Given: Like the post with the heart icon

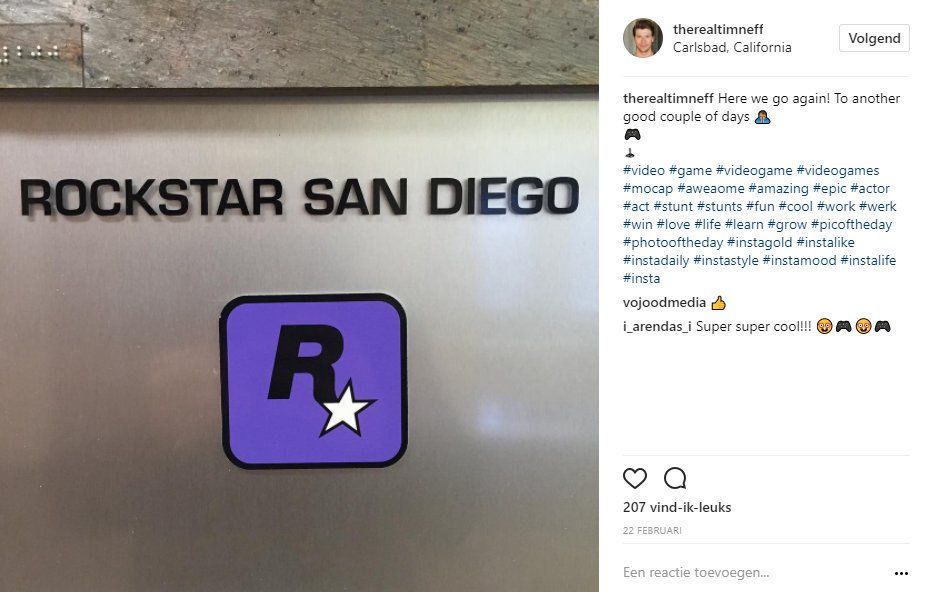Looking at the screenshot, I should 635,478.
